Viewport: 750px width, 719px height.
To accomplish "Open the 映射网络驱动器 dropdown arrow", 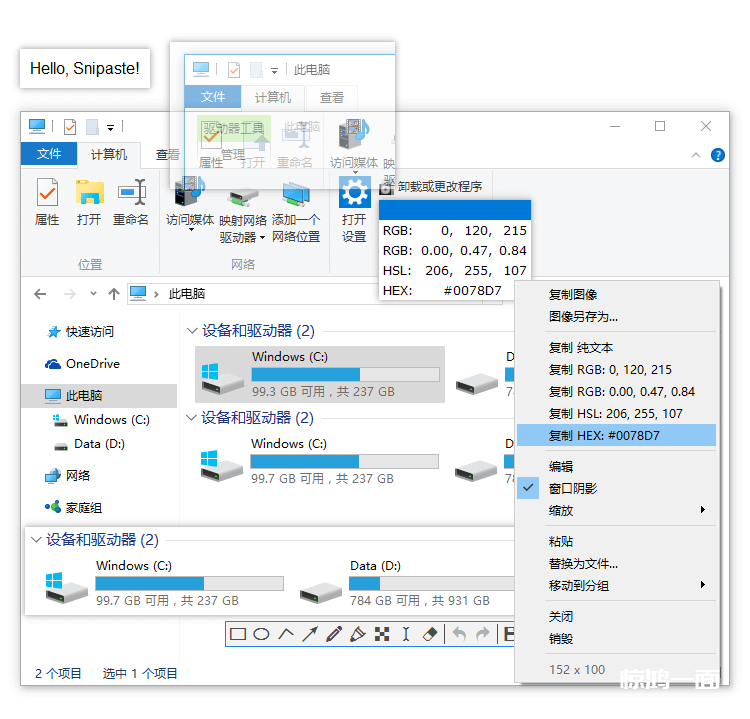I will pos(262,238).
